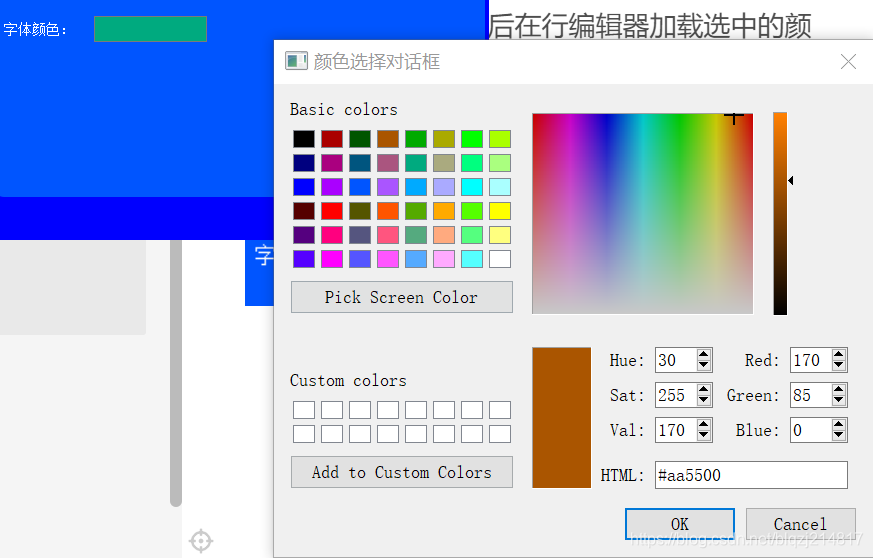Click the brightness value slider bar
This screenshot has width=873, height=558.
(x=780, y=213)
